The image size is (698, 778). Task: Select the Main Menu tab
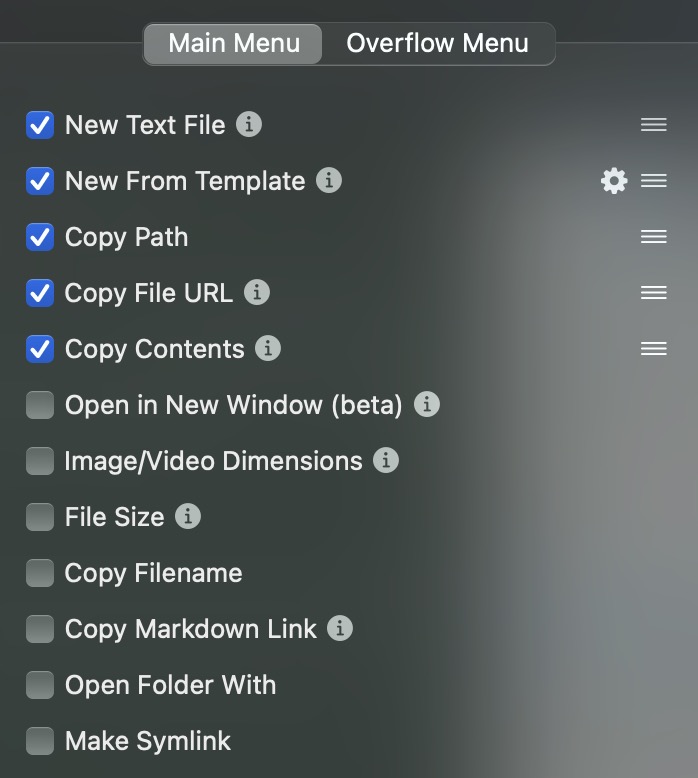click(x=233, y=43)
